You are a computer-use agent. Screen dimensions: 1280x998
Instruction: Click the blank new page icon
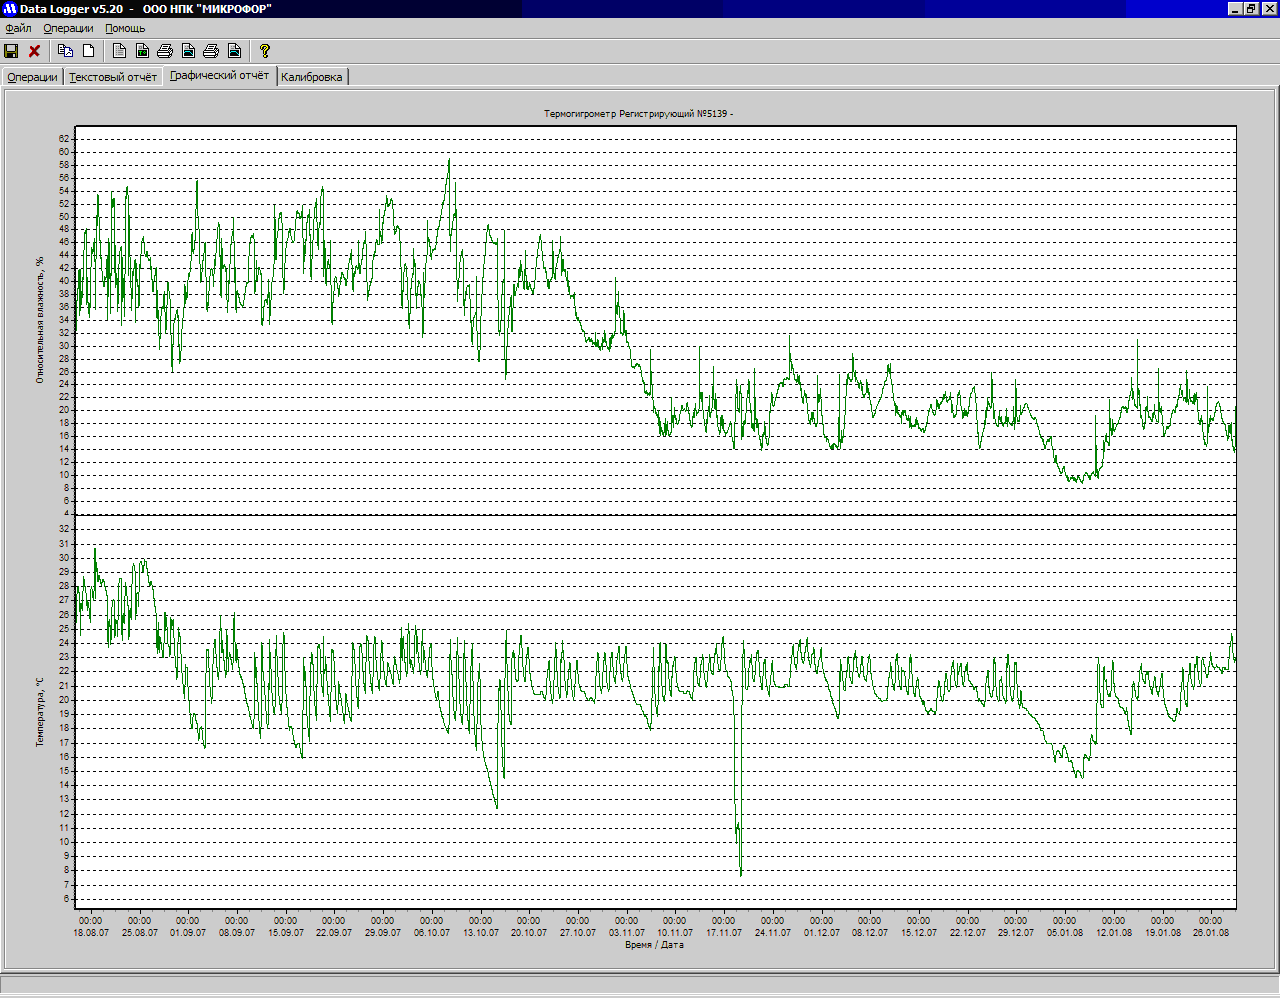(89, 51)
